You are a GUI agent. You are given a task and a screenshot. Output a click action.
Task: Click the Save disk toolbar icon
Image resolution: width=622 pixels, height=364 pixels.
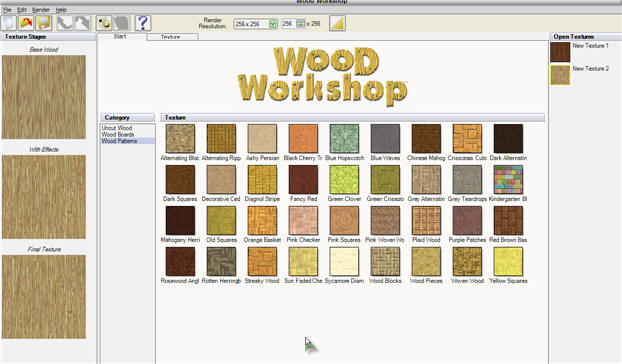pos(44,23)
